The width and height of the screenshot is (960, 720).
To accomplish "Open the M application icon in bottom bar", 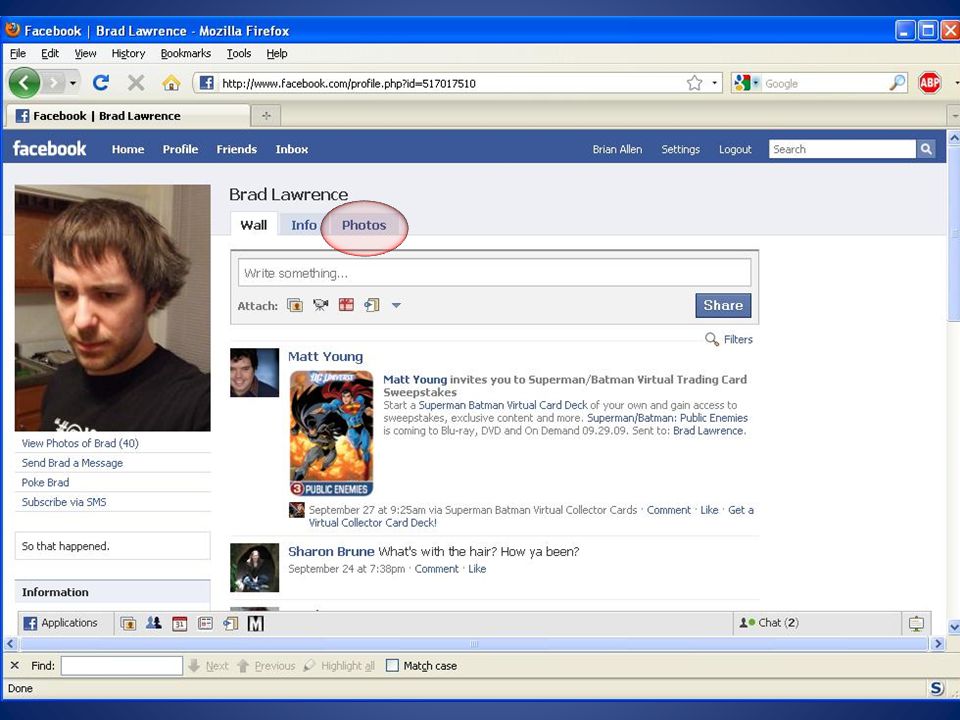I will click(x=256, y=623).
